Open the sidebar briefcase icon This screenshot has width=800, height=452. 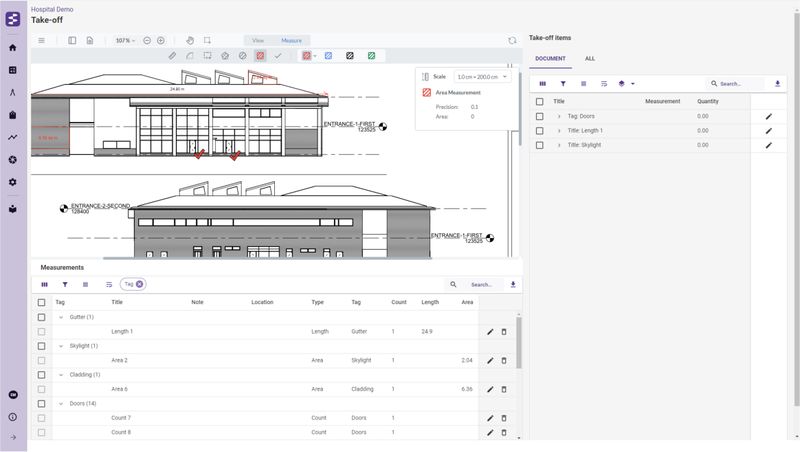point(13,115)
